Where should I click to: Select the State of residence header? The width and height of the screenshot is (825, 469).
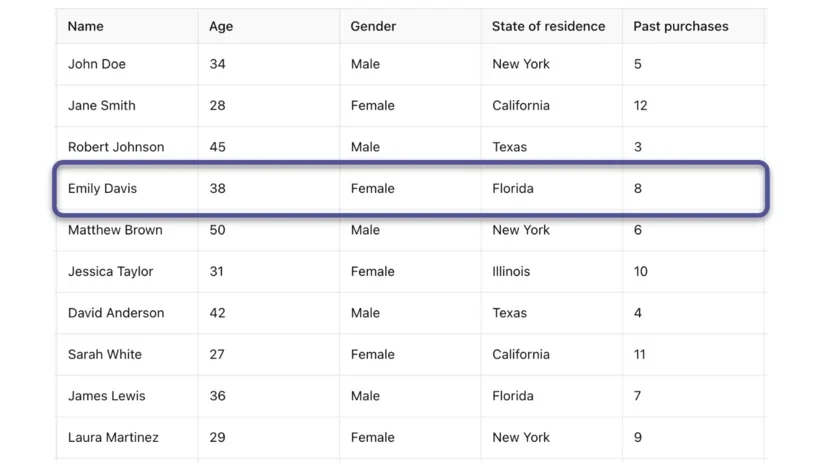point(548,26)
